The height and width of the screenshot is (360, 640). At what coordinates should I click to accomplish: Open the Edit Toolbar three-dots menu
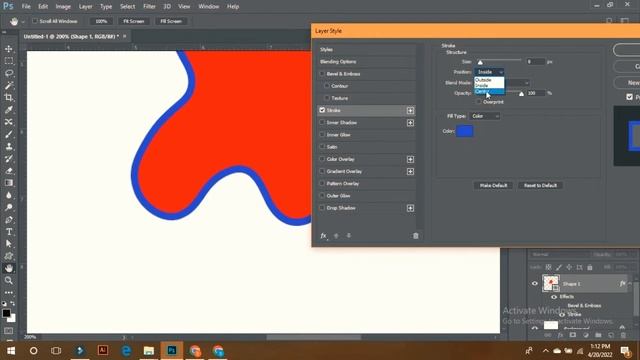(x=9, y=292)
